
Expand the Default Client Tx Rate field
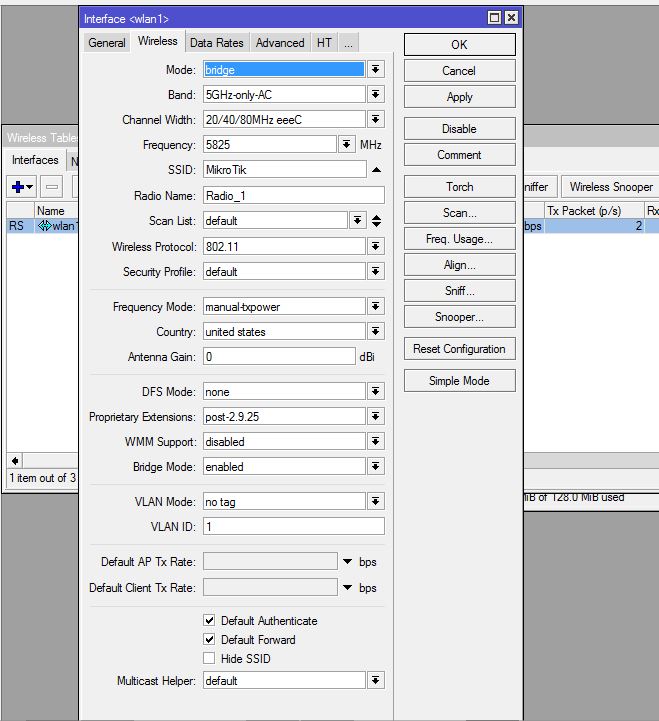pyautogui.click(x=348, y=587)
